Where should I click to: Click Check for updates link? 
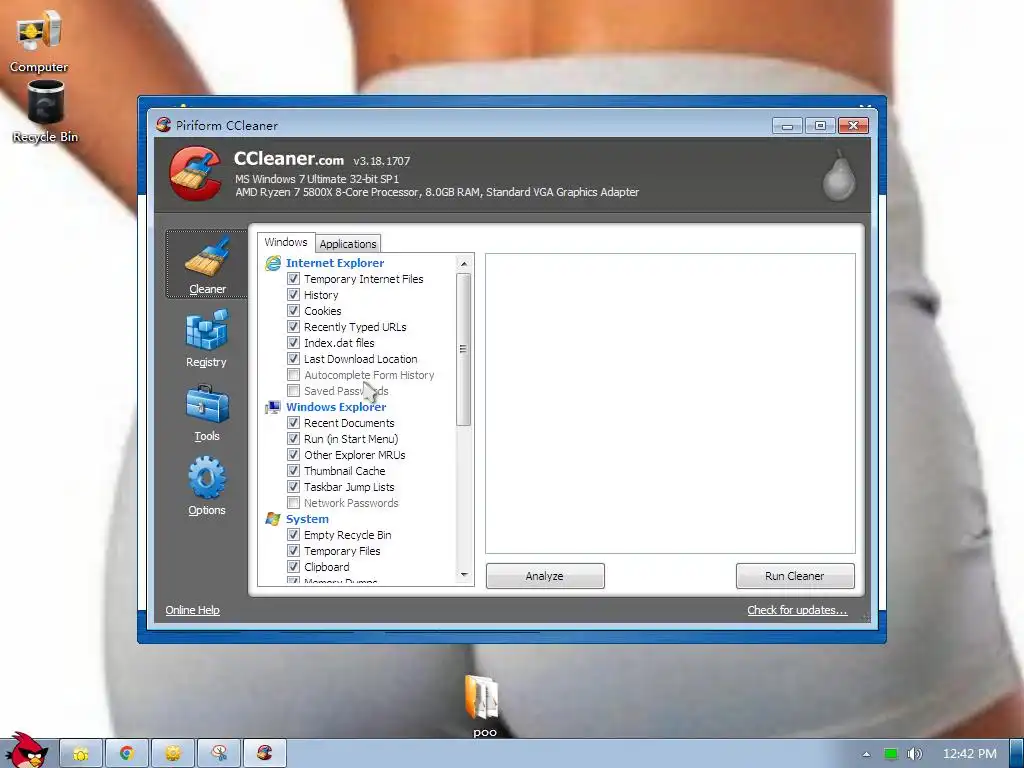pyautogui.click(x=797, y=610)
